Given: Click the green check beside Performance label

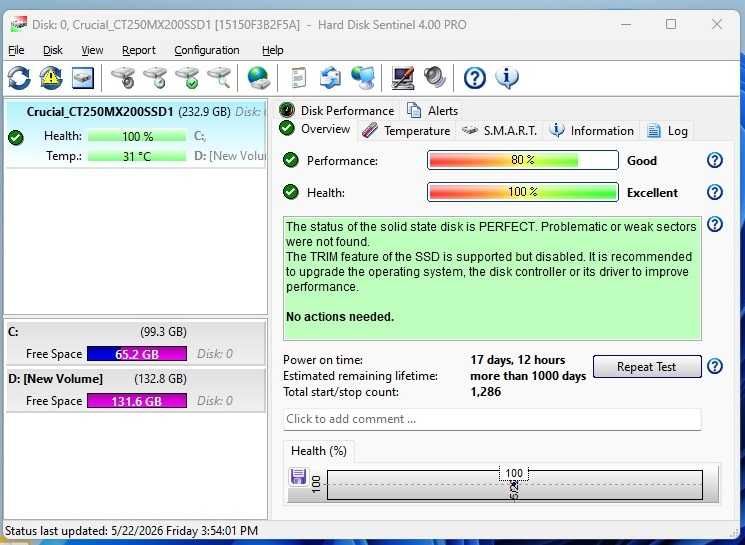Looking at the screenshot, I should coord(291,160).
